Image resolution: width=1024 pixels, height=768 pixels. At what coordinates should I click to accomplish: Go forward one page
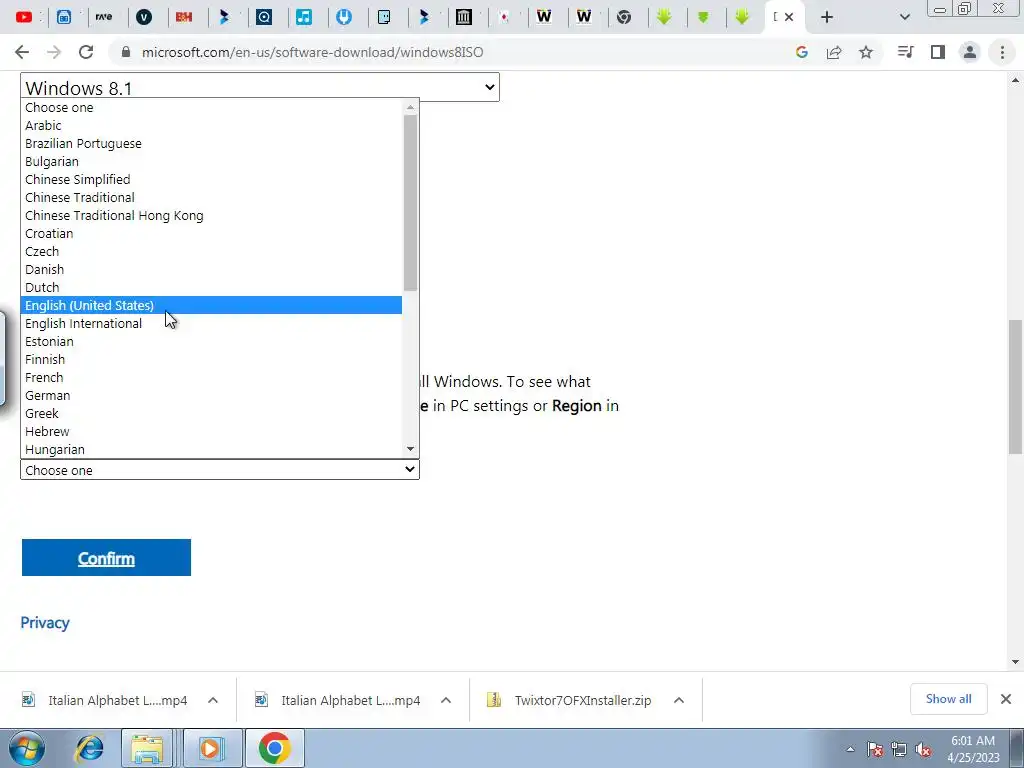click(x=54, y=52)
